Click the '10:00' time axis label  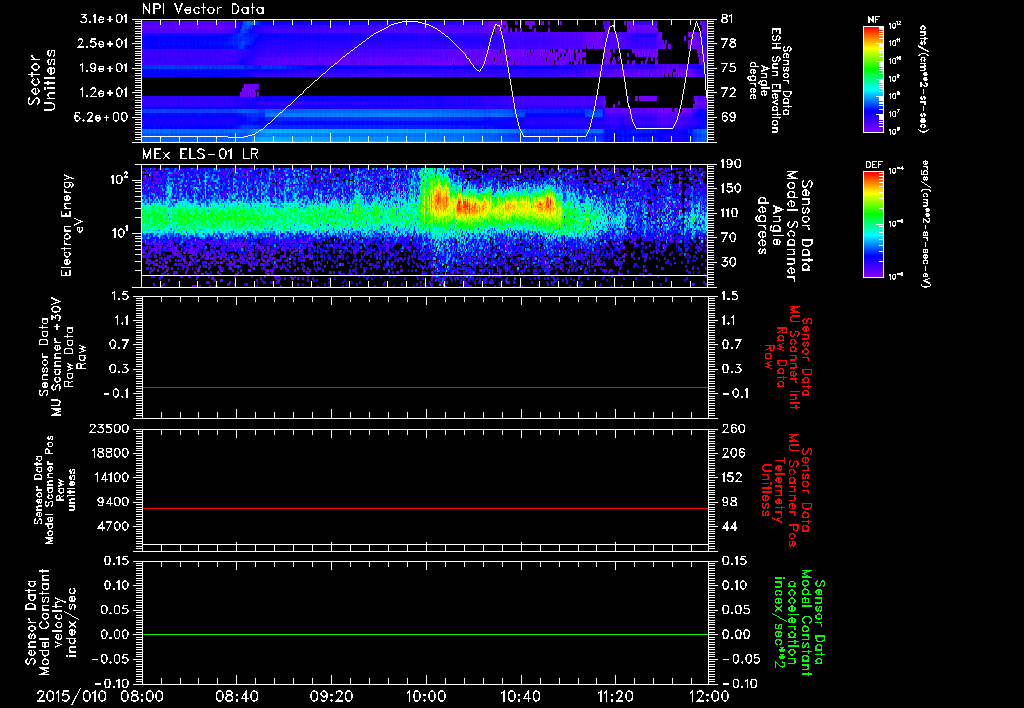pyautogui.click(x=425, y=696)
